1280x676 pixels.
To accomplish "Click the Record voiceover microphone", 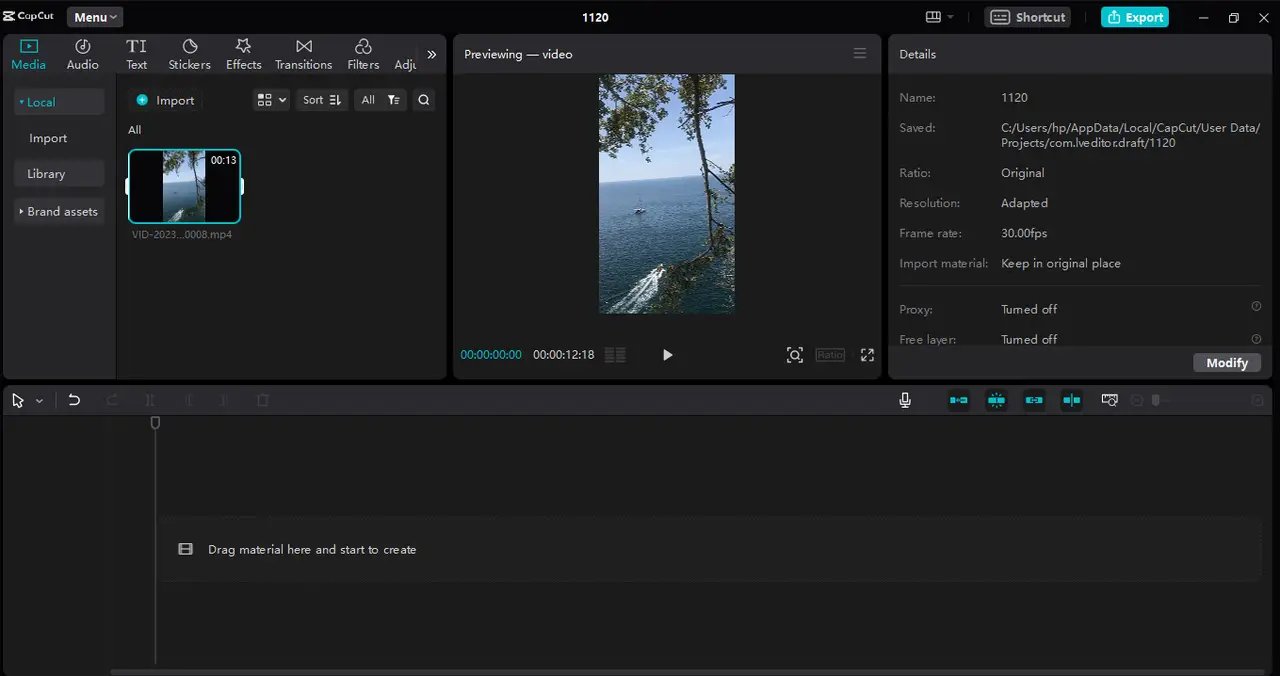I will point(905,400).
